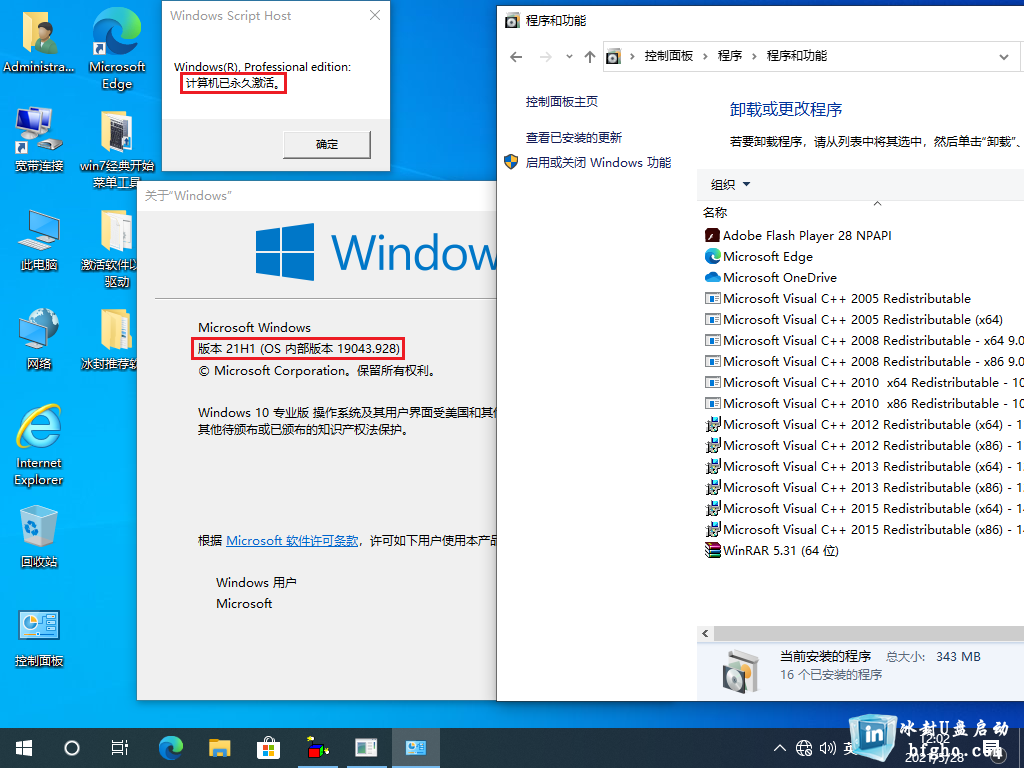Select Visual C++ 2010 x64 Redistributable
This screenshot has height=768, width=1024.
(864, 382)
